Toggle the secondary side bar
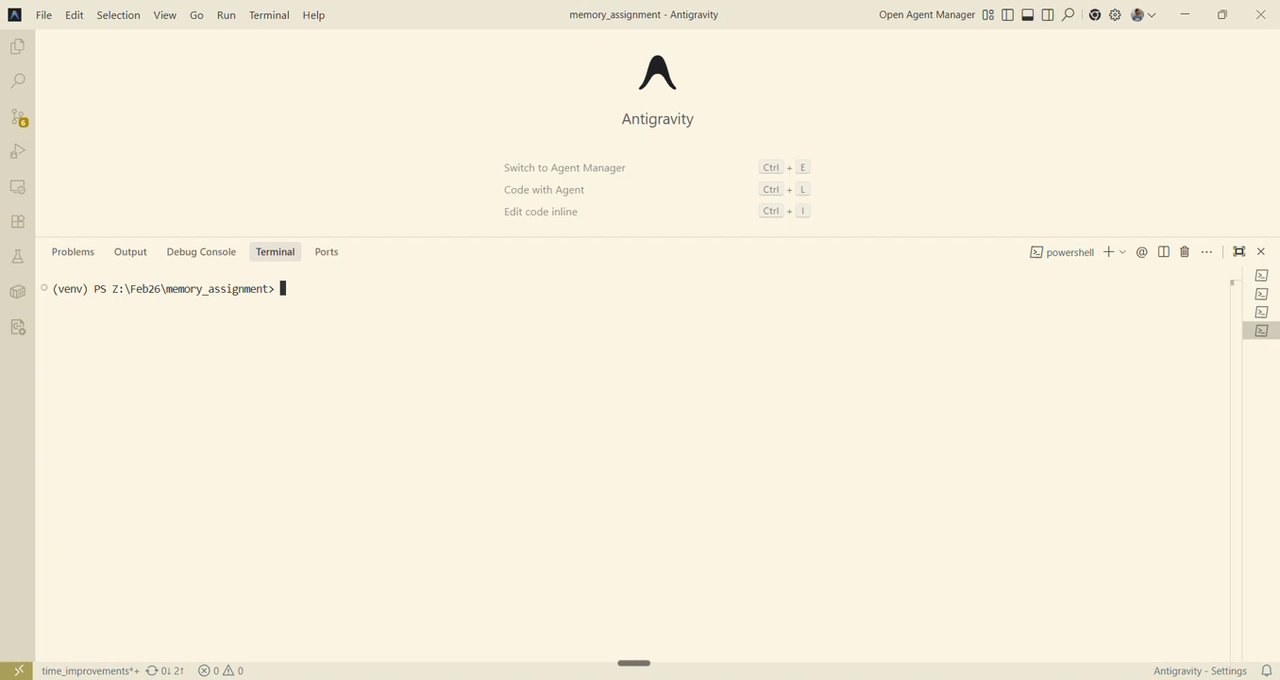The width and height of the screenshot is (1280, 680). (x=1047, y=15)
